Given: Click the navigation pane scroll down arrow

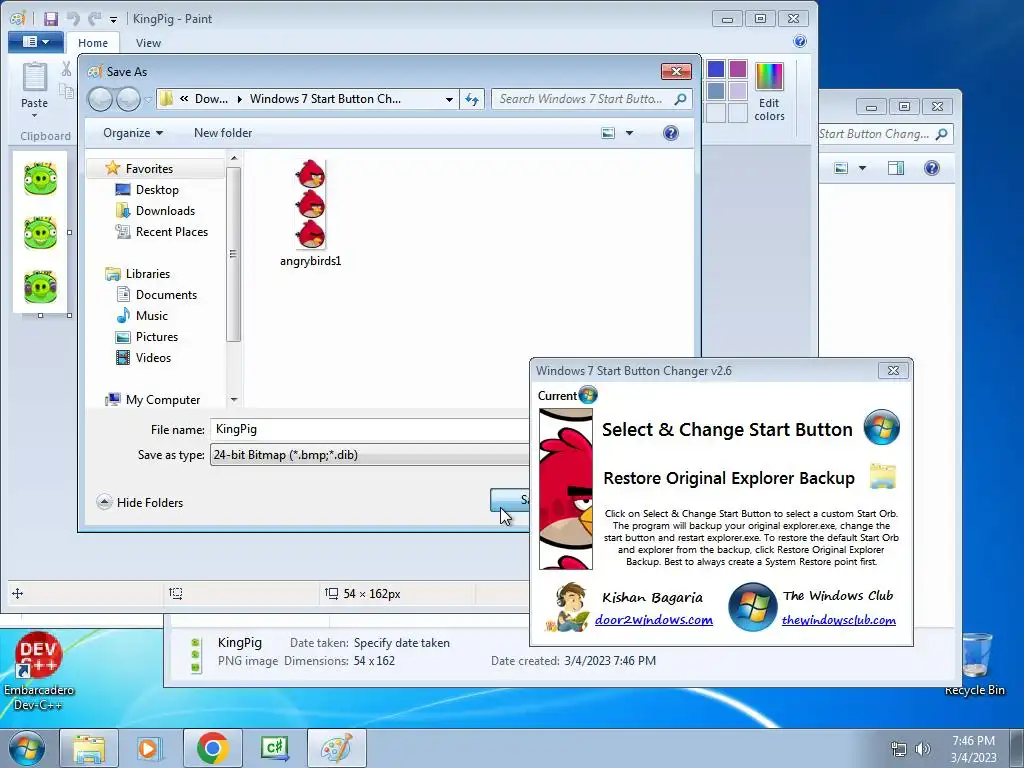Looking at the screenshot, I should [x=234, y=400].
